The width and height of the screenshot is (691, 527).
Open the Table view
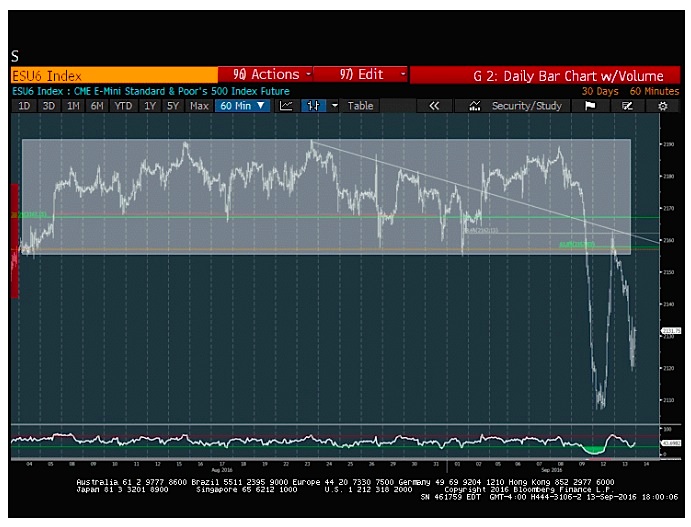tap(360, 106)
